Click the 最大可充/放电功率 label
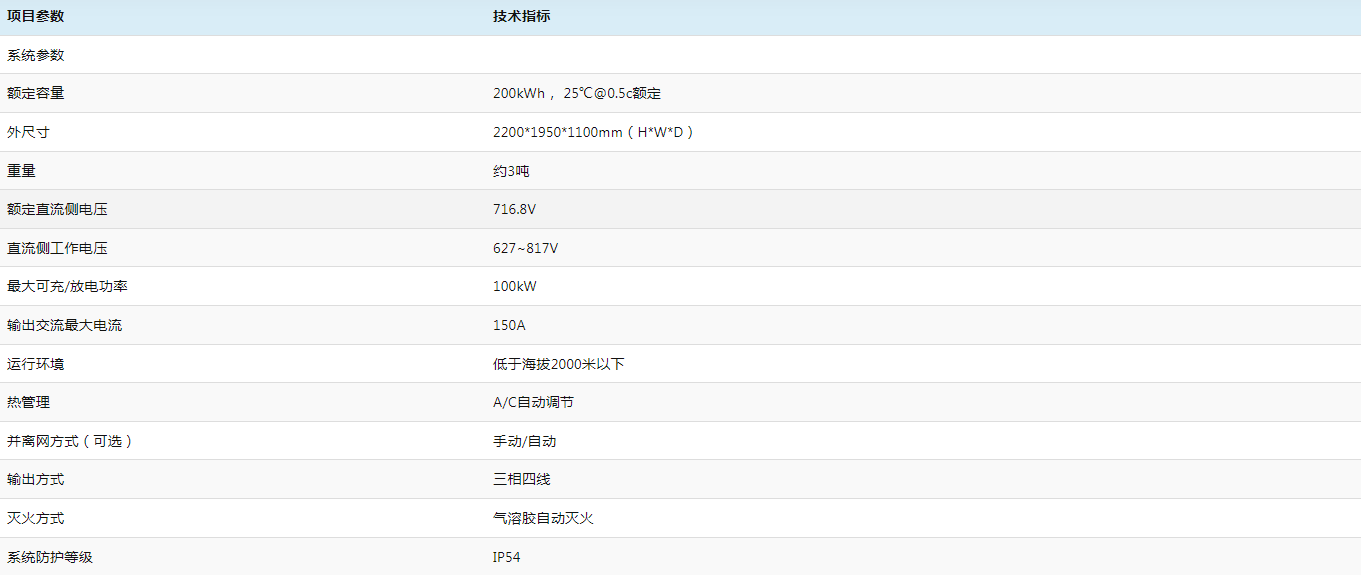 point(67,286)
